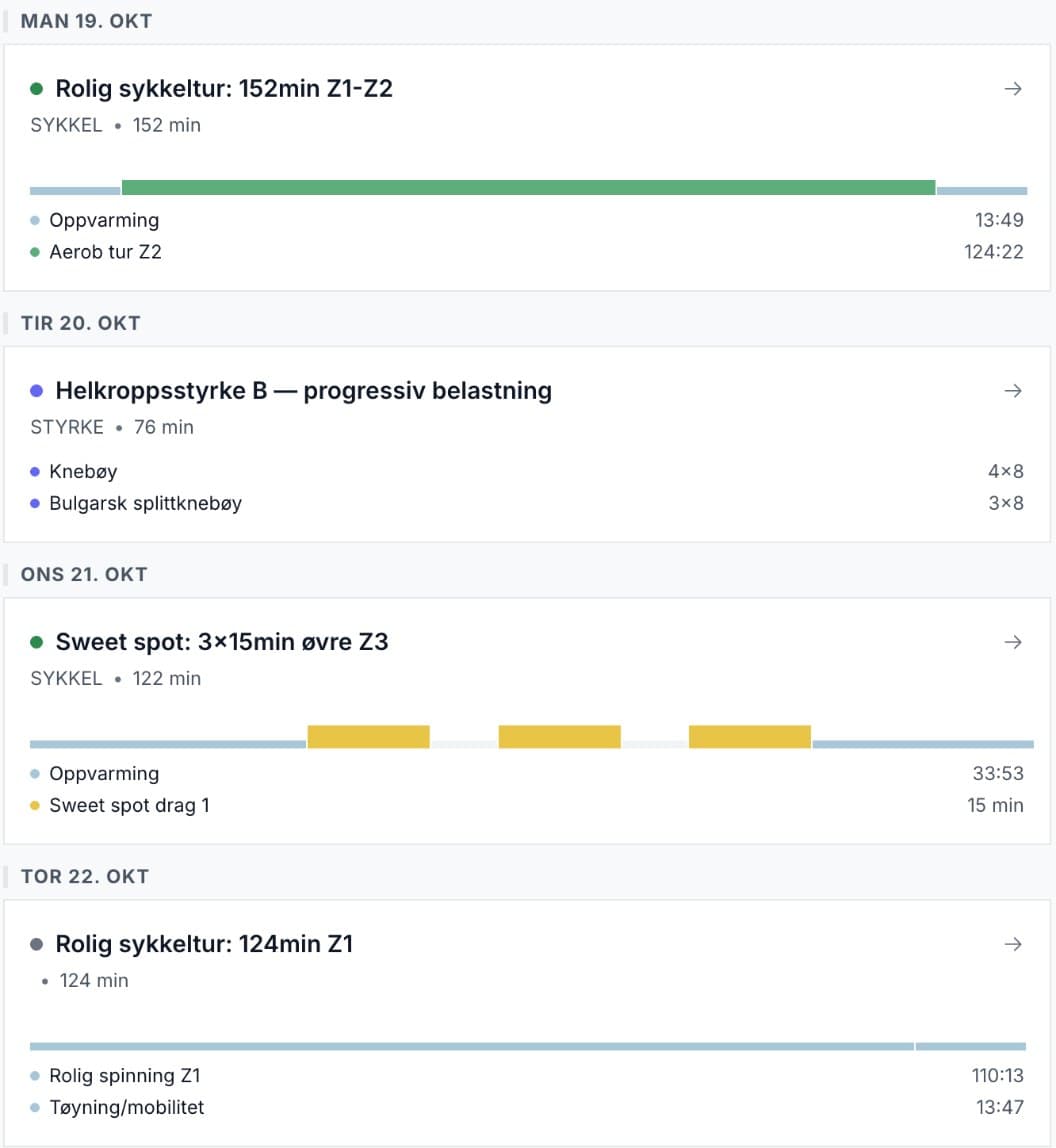The height and width of the screenshot is (1148, 1056).
Task: Click the second yellow sweet spot interval block
Action: [559, 737]
